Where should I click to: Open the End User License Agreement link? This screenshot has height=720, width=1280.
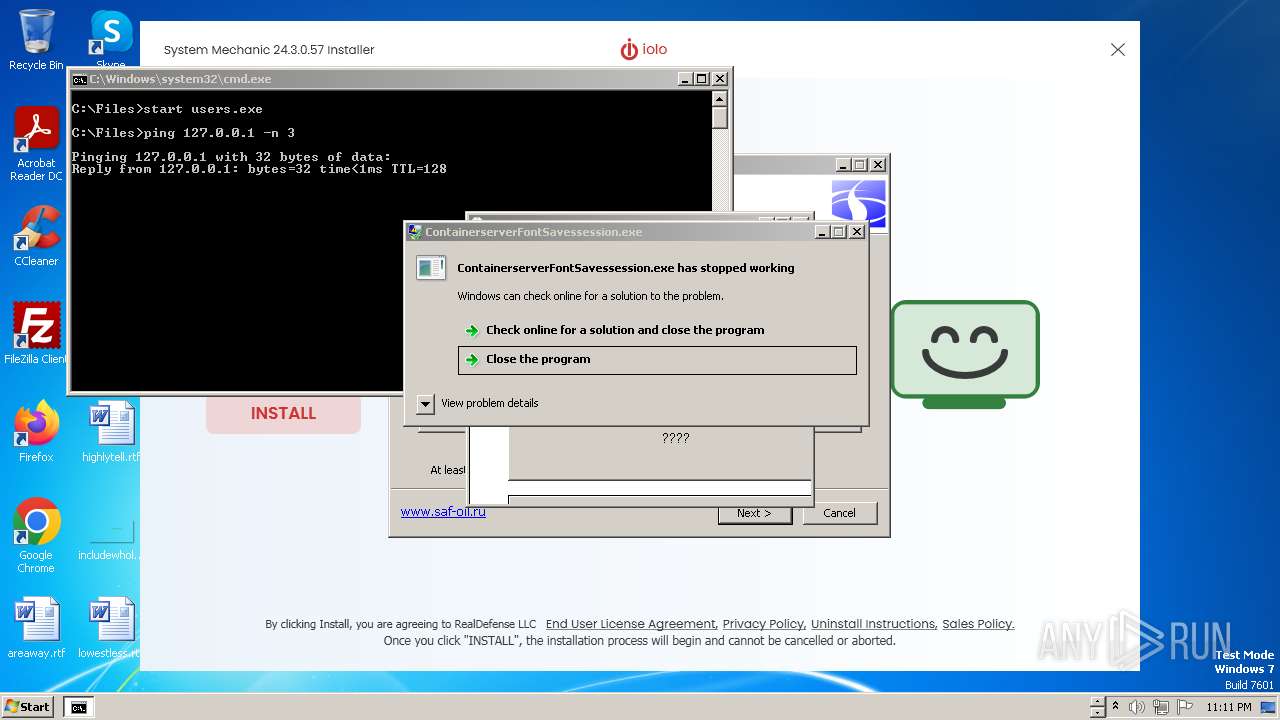(630, 624)
